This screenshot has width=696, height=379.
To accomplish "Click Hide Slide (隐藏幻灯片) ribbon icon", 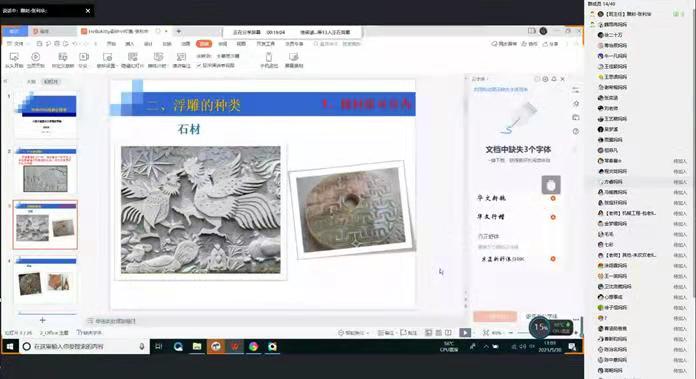I will pos(132,60).
